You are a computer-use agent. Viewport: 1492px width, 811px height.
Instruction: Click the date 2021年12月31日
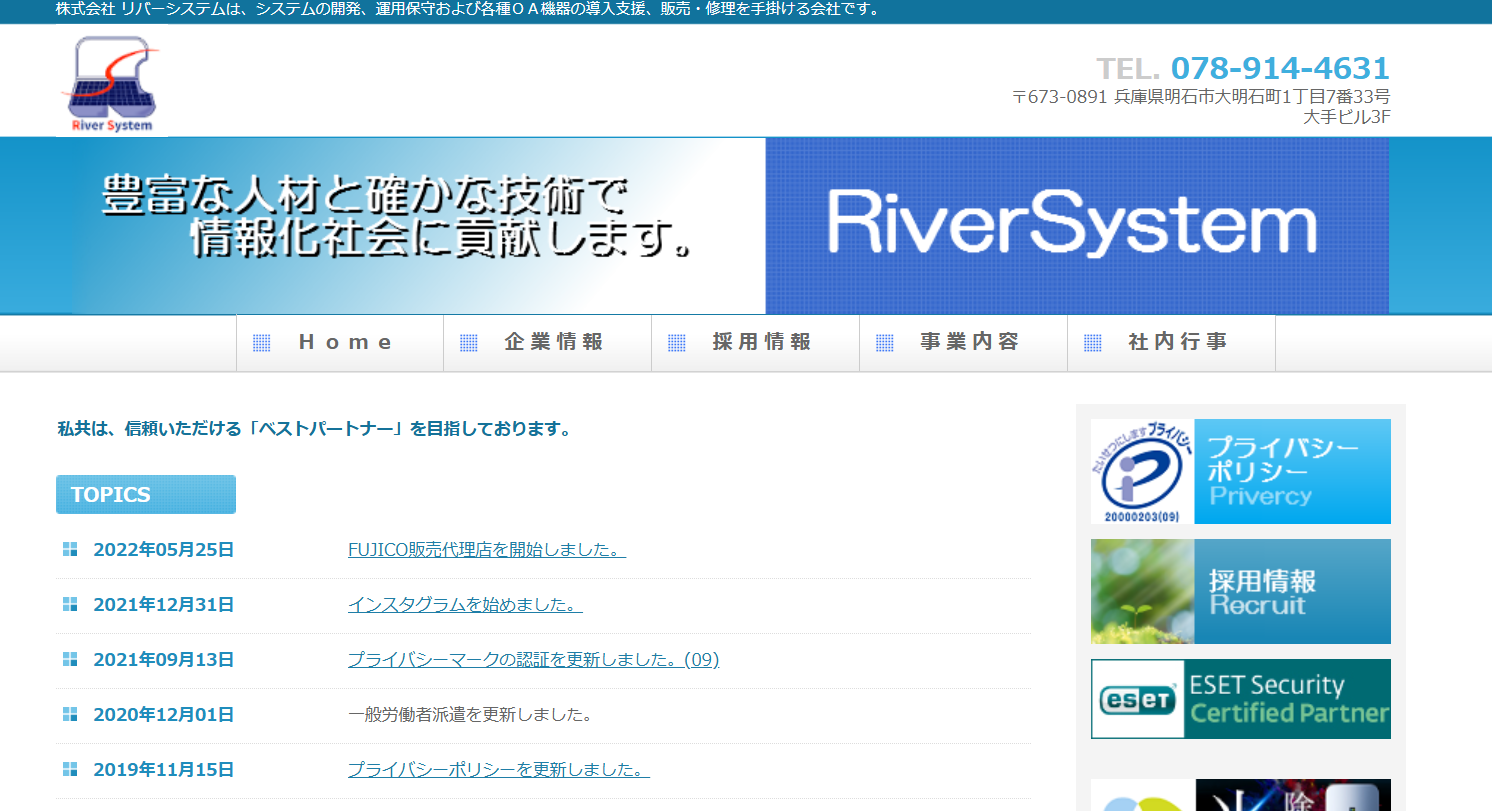164,604
